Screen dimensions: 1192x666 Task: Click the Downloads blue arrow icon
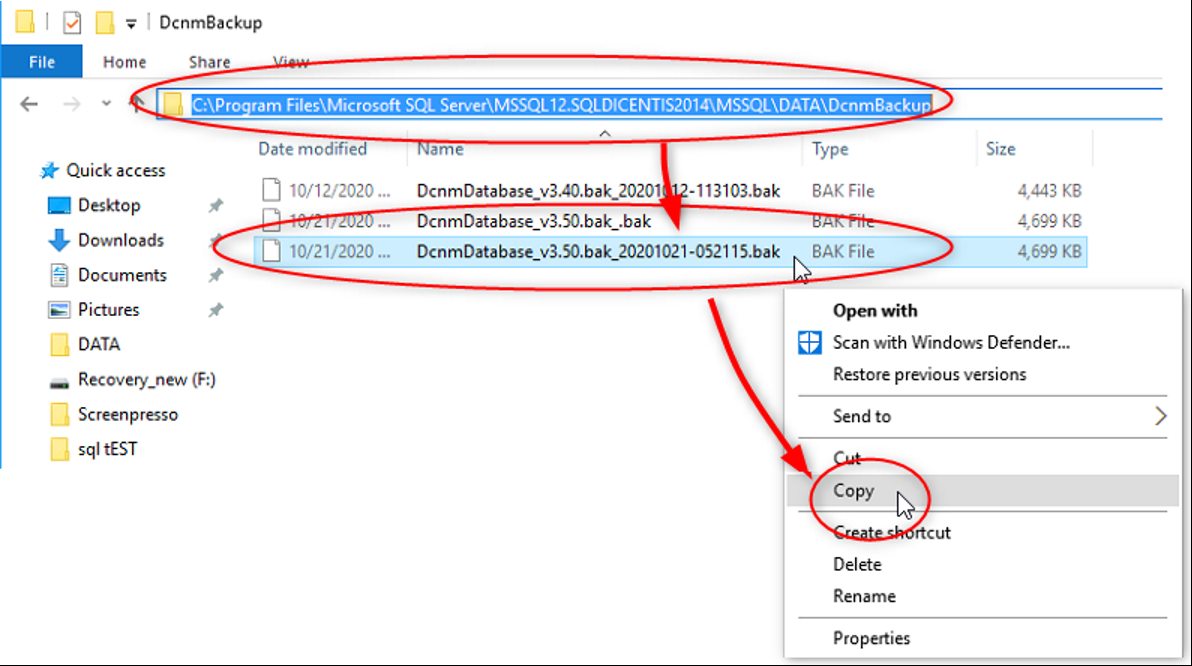pyautogui.click(x=59, y=240)
